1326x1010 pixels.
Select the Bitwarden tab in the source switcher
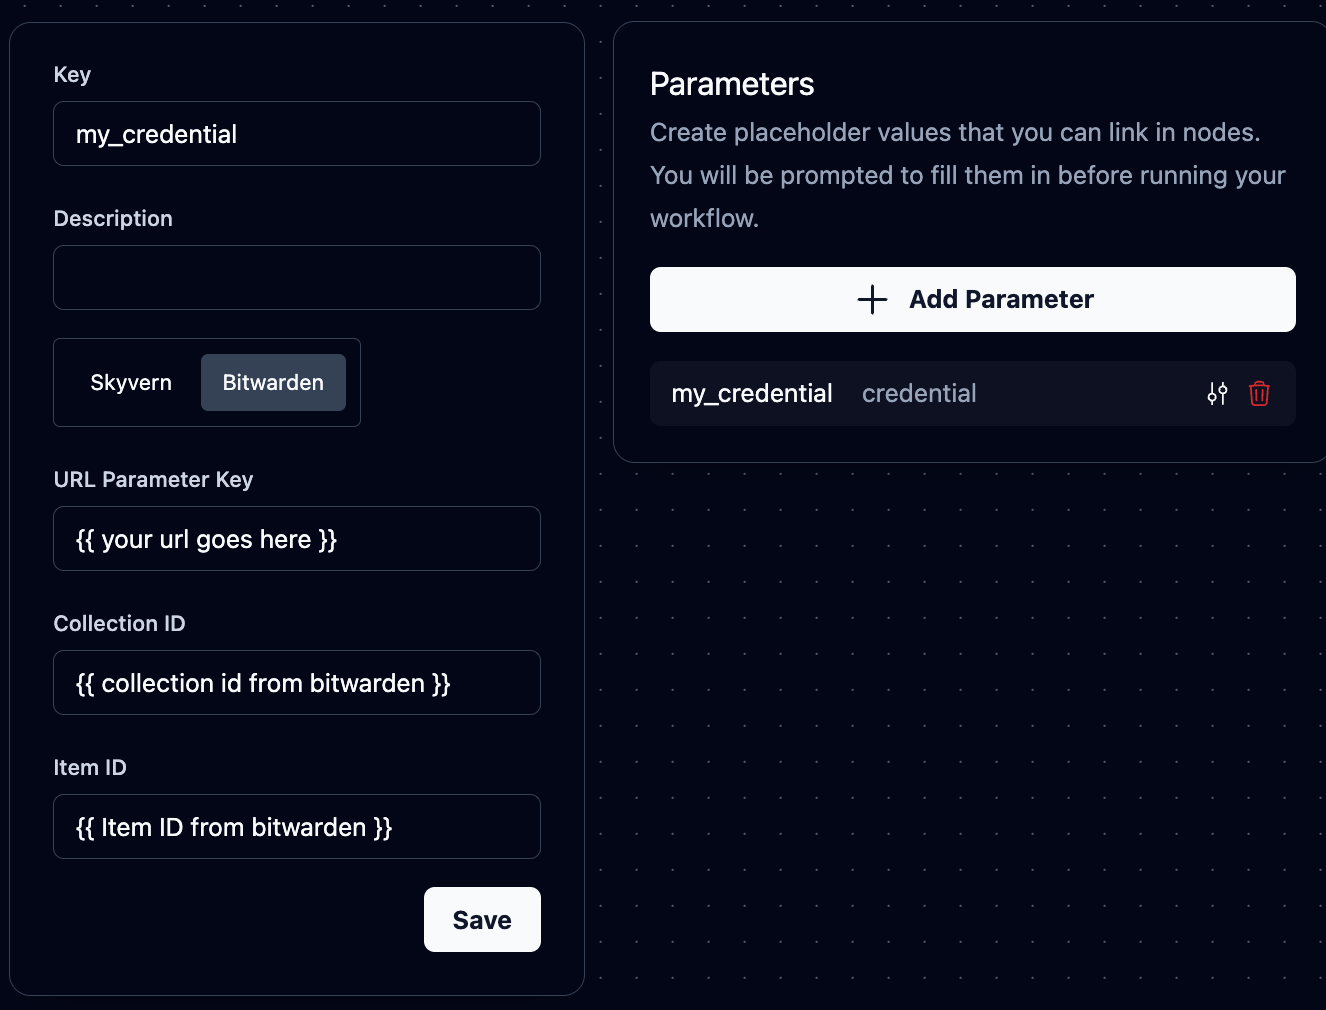[x=273, y=382]
